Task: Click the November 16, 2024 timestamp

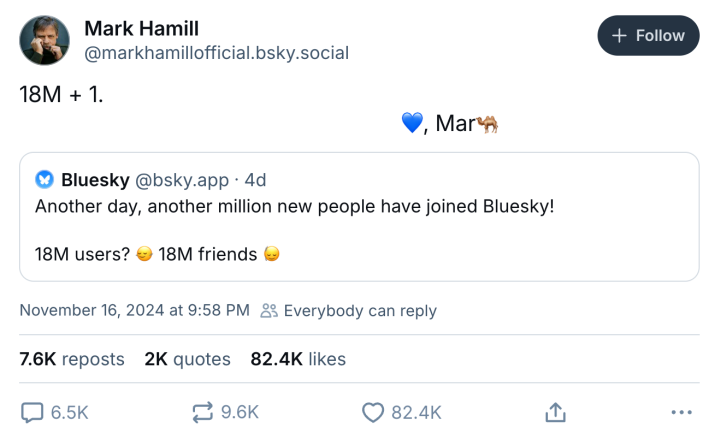Action: [134, 311]
